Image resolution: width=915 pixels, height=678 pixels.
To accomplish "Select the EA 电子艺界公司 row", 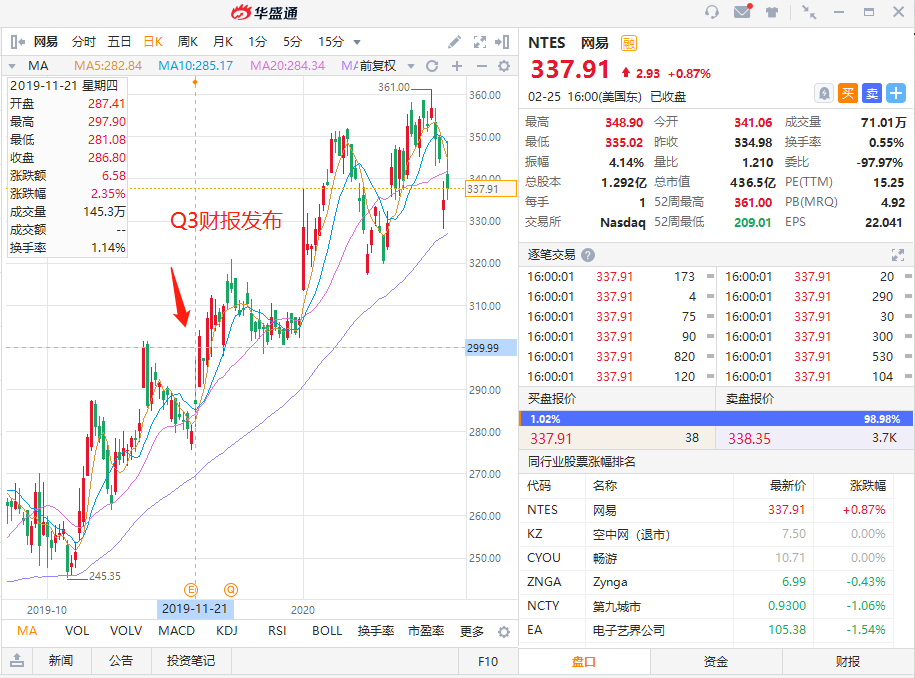I will (x=706, y=630).
